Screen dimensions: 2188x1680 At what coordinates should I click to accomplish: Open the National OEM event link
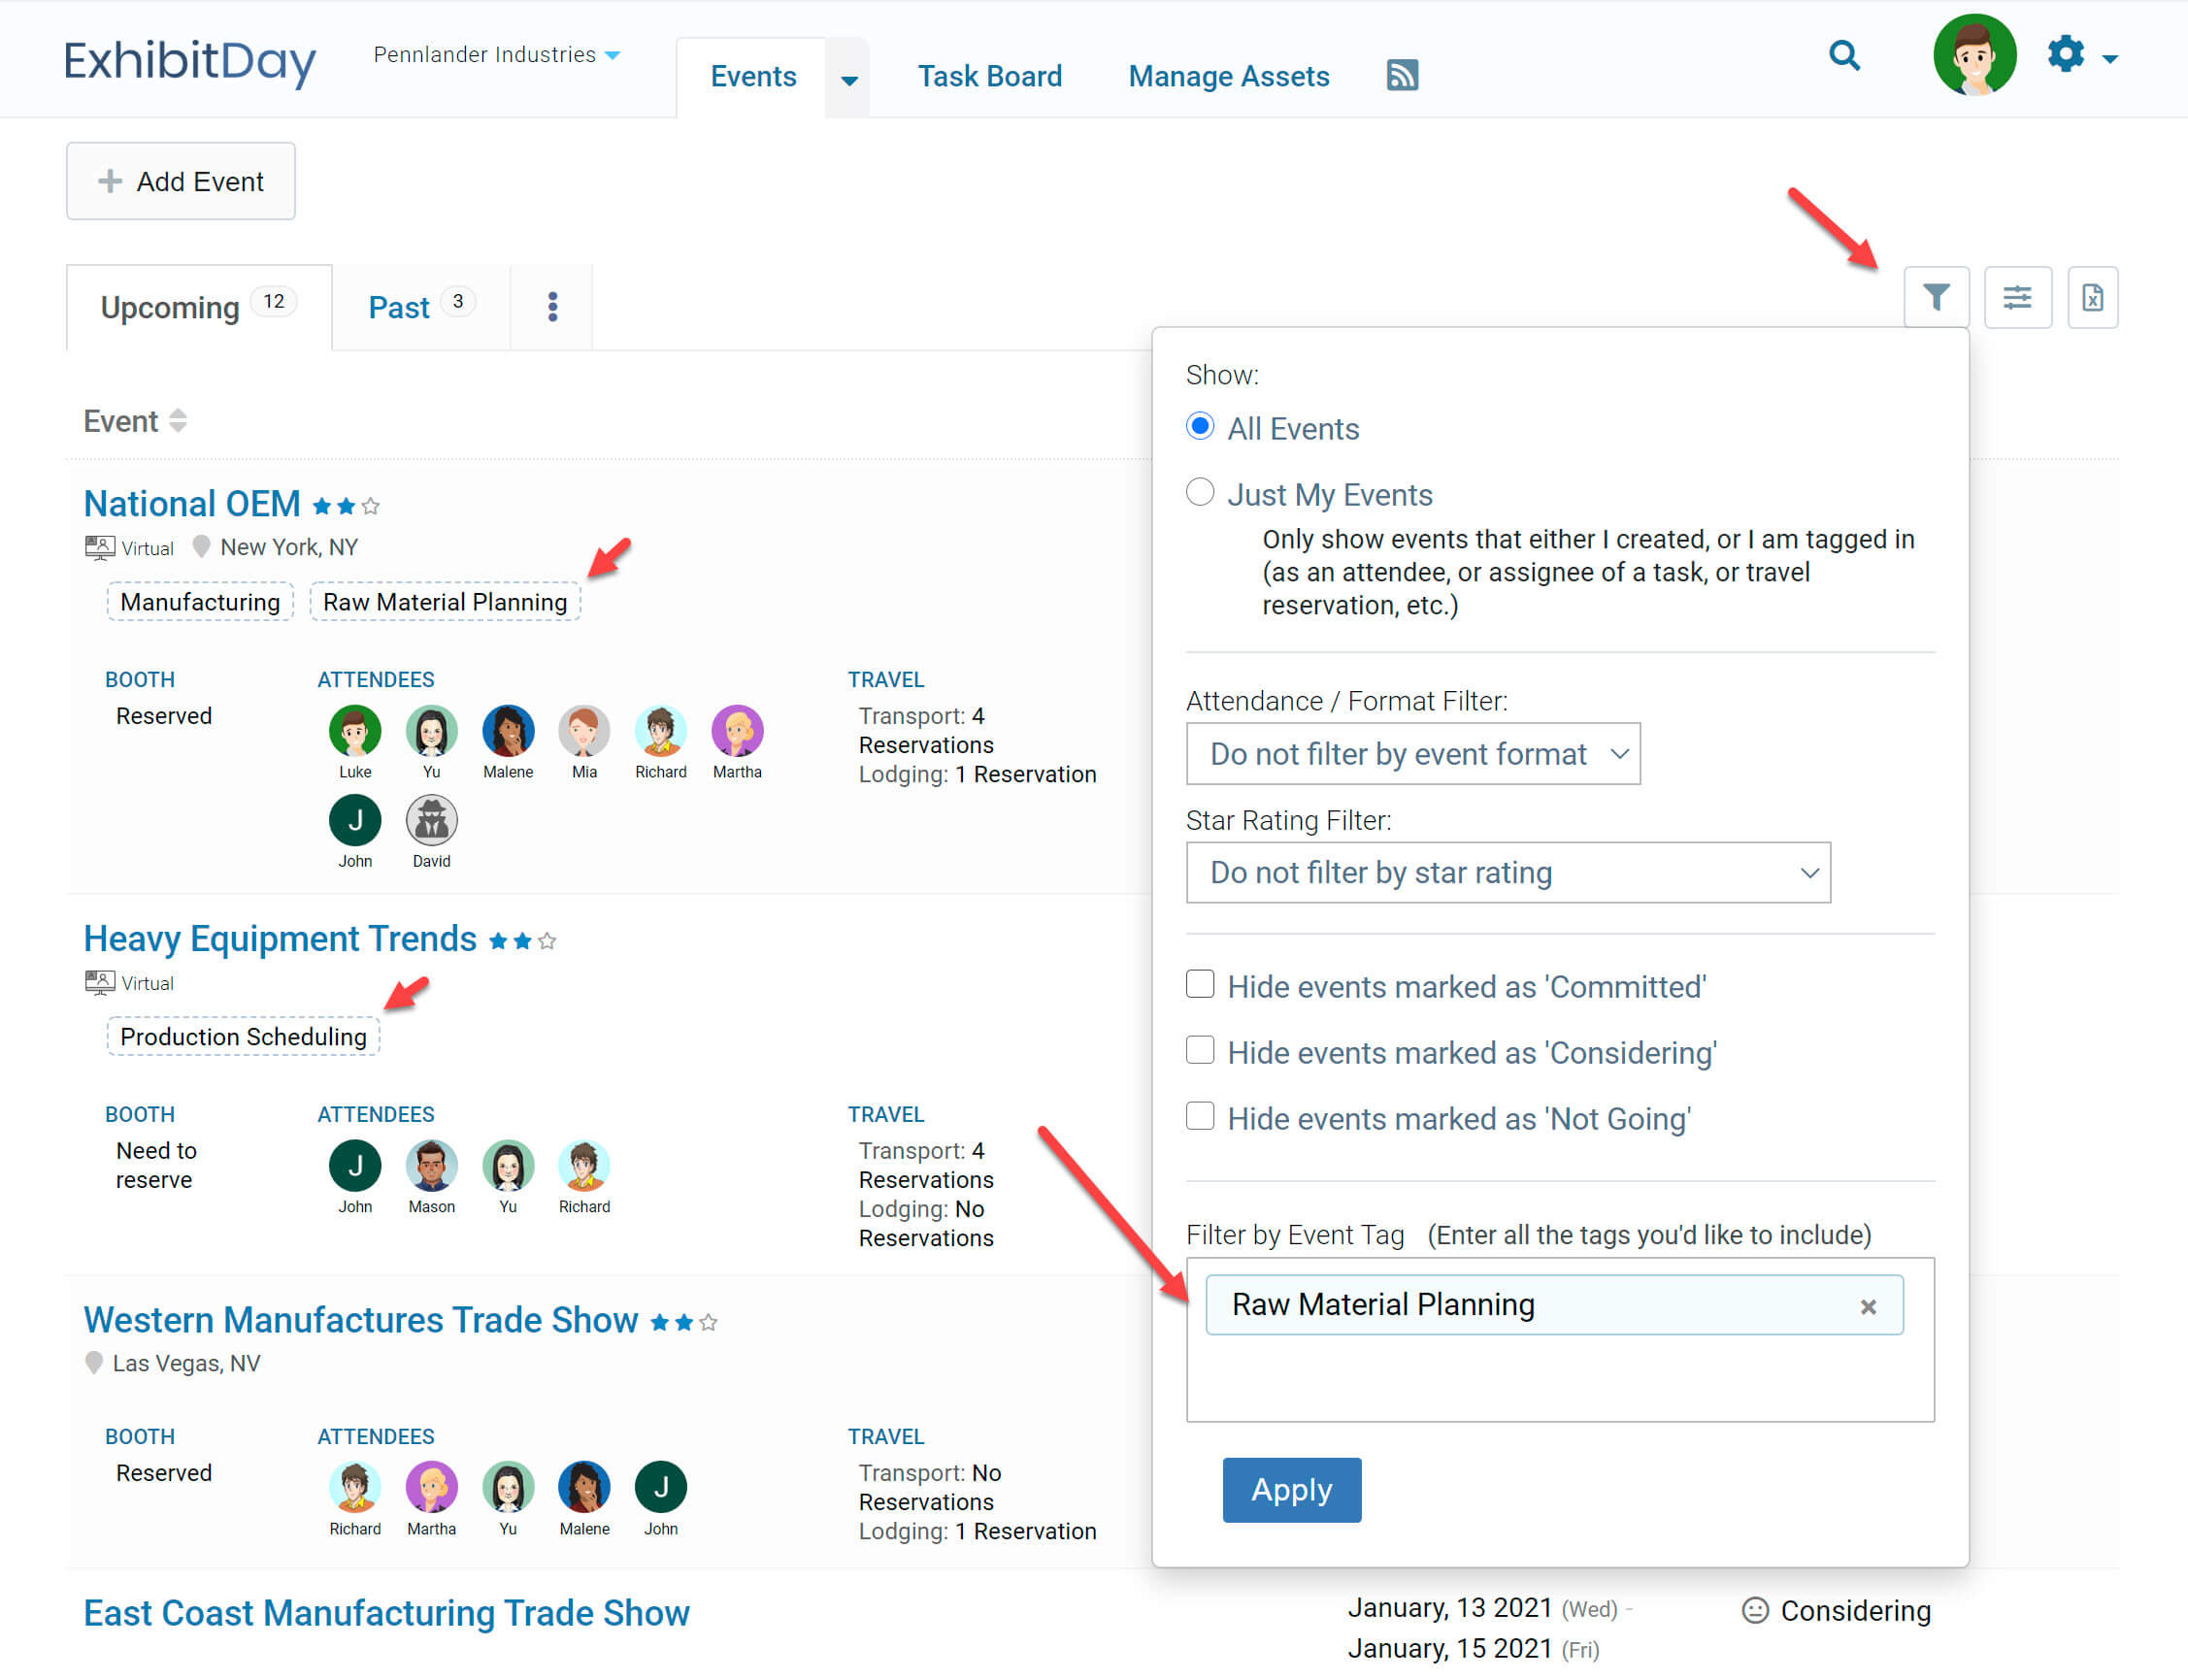[191, 503]
